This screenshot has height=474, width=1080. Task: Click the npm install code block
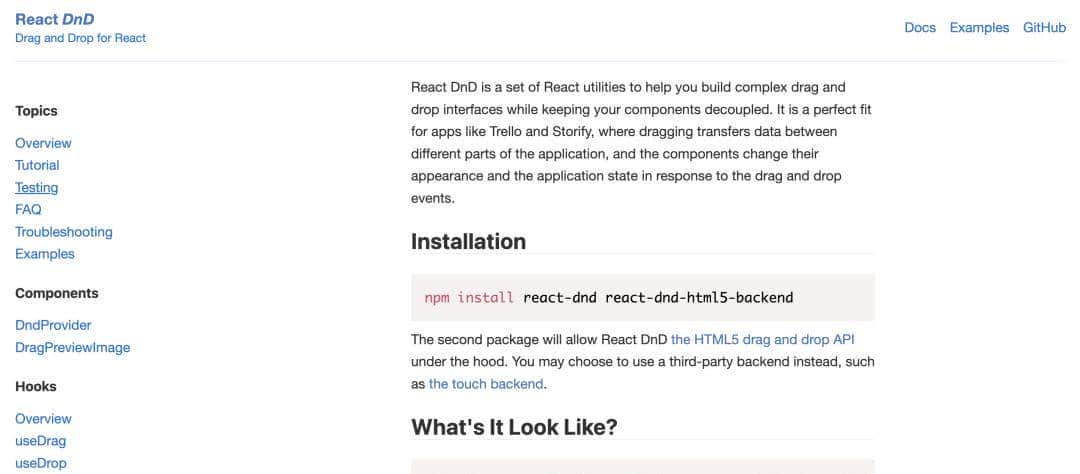tap(642, 297)
